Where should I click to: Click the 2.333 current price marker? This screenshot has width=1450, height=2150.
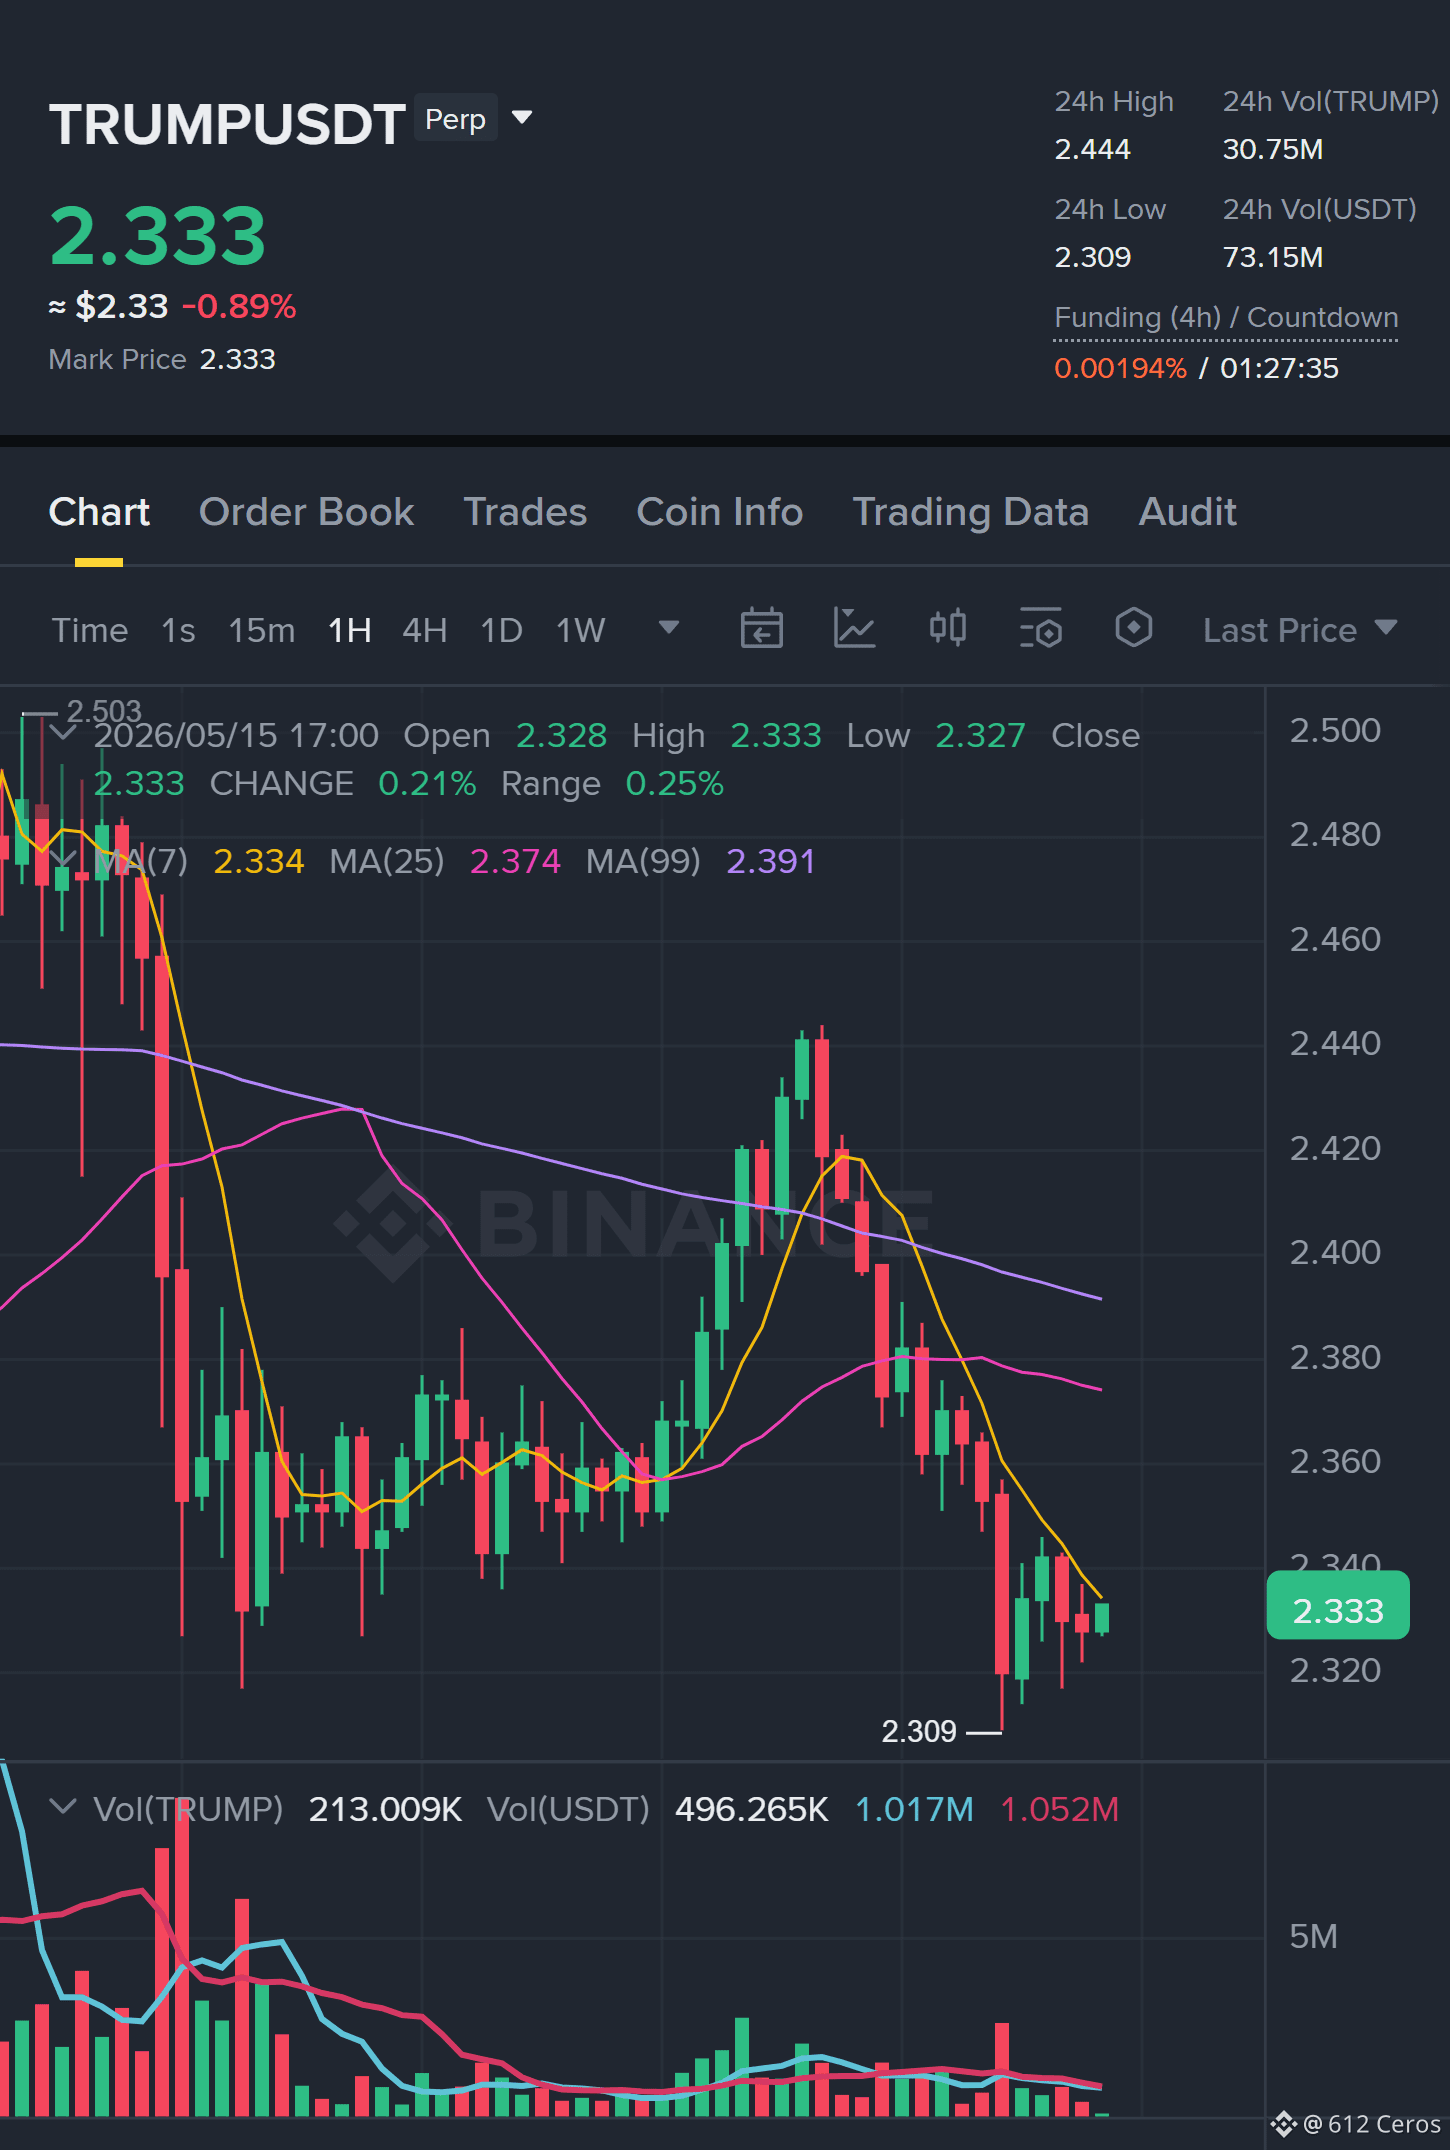(x=1338, y=1610)
